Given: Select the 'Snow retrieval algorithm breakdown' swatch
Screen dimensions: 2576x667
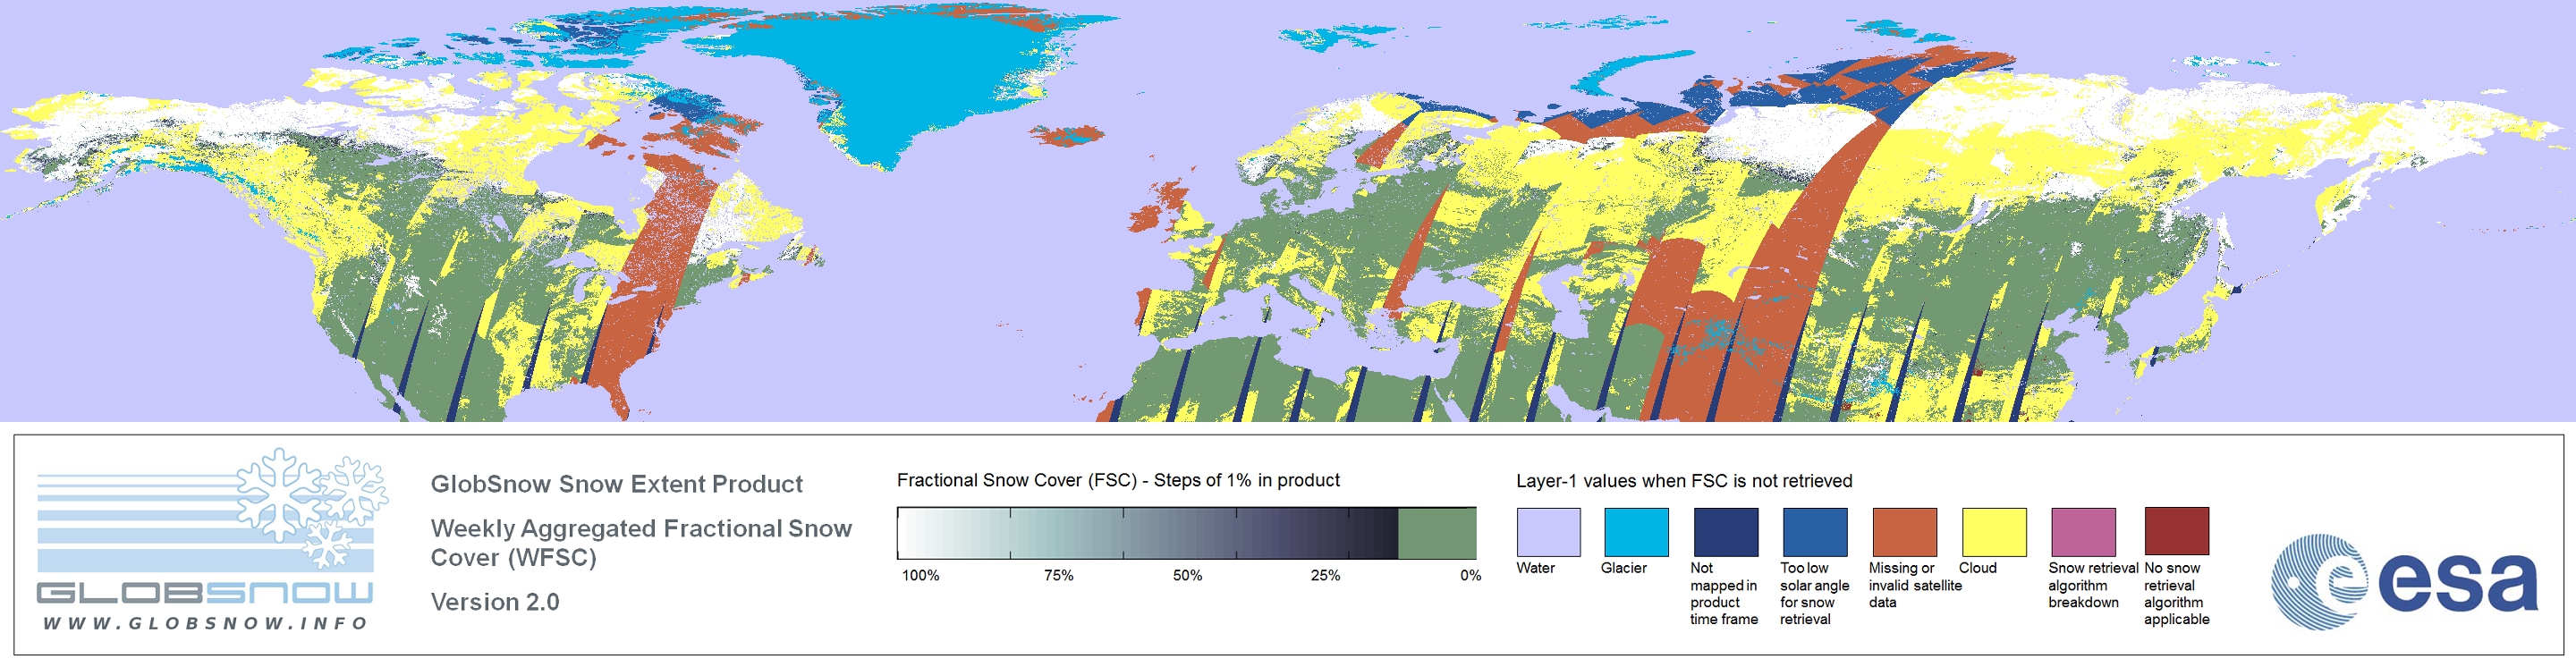Looking at the screenshot, I should 2083,532.
